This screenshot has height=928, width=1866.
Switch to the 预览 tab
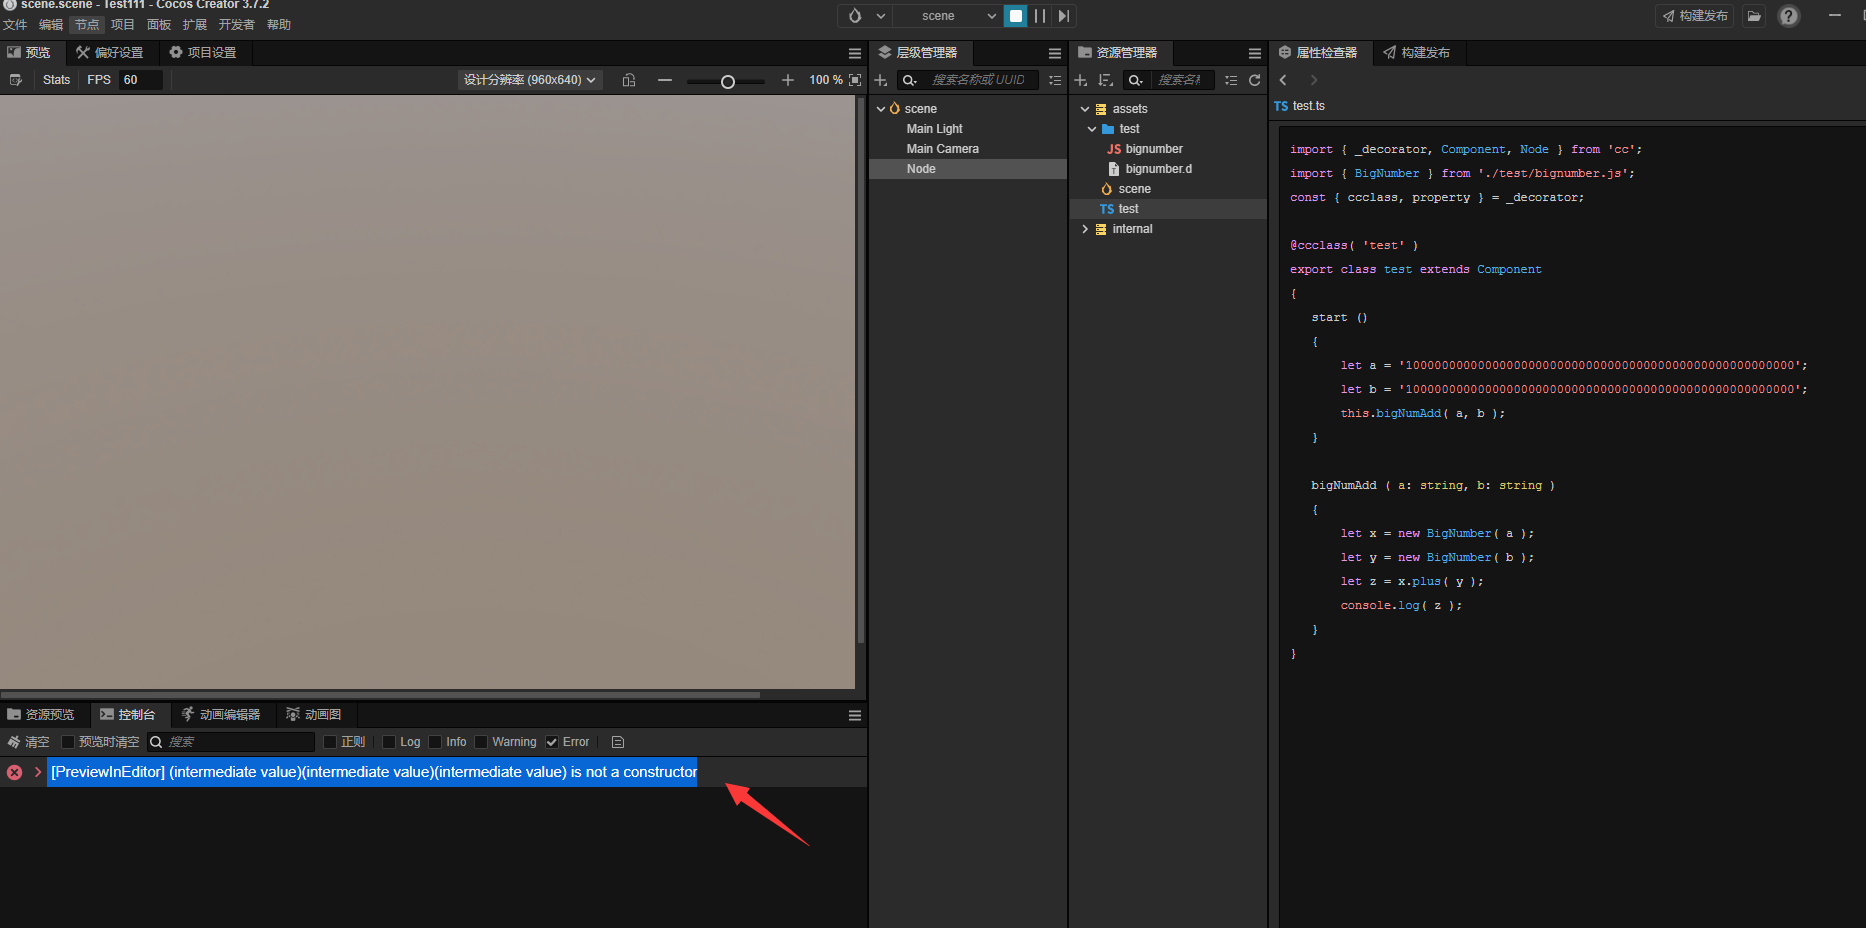pyautogui.click(x=30, y=53)
